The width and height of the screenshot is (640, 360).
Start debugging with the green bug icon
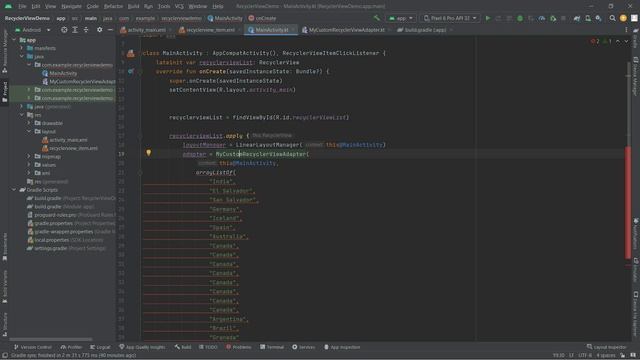click(520, 18)
